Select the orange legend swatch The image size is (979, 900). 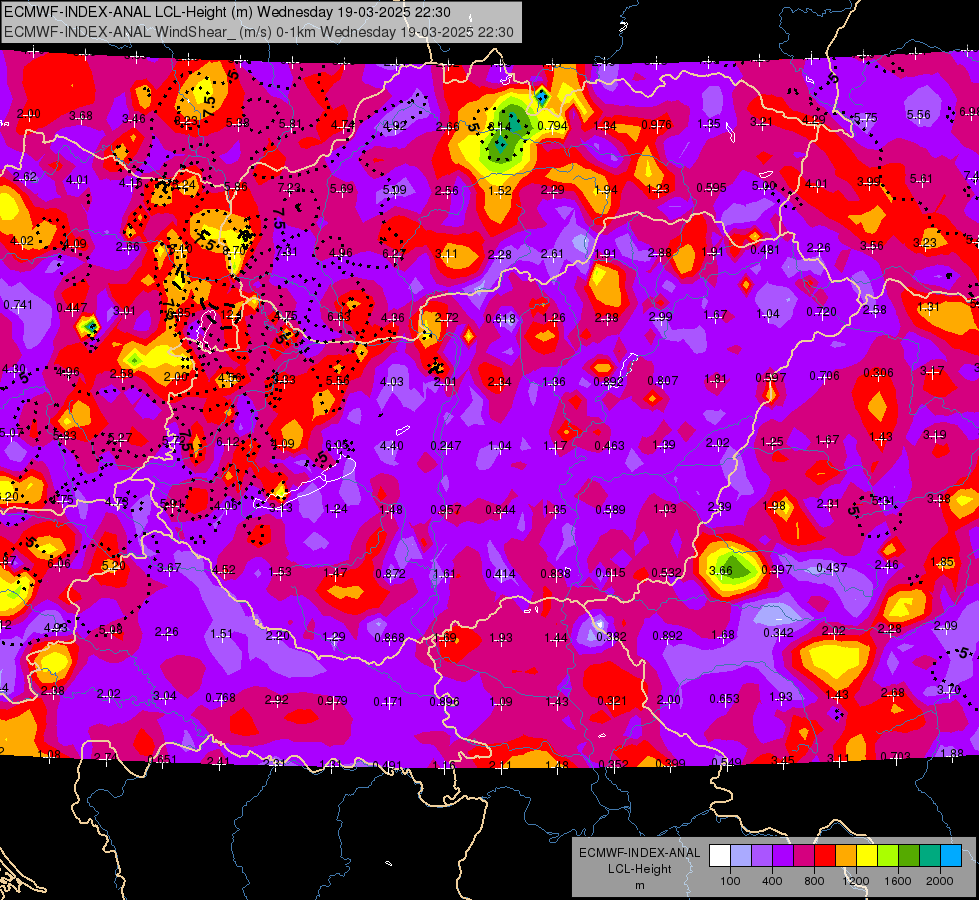click(846, 855)
